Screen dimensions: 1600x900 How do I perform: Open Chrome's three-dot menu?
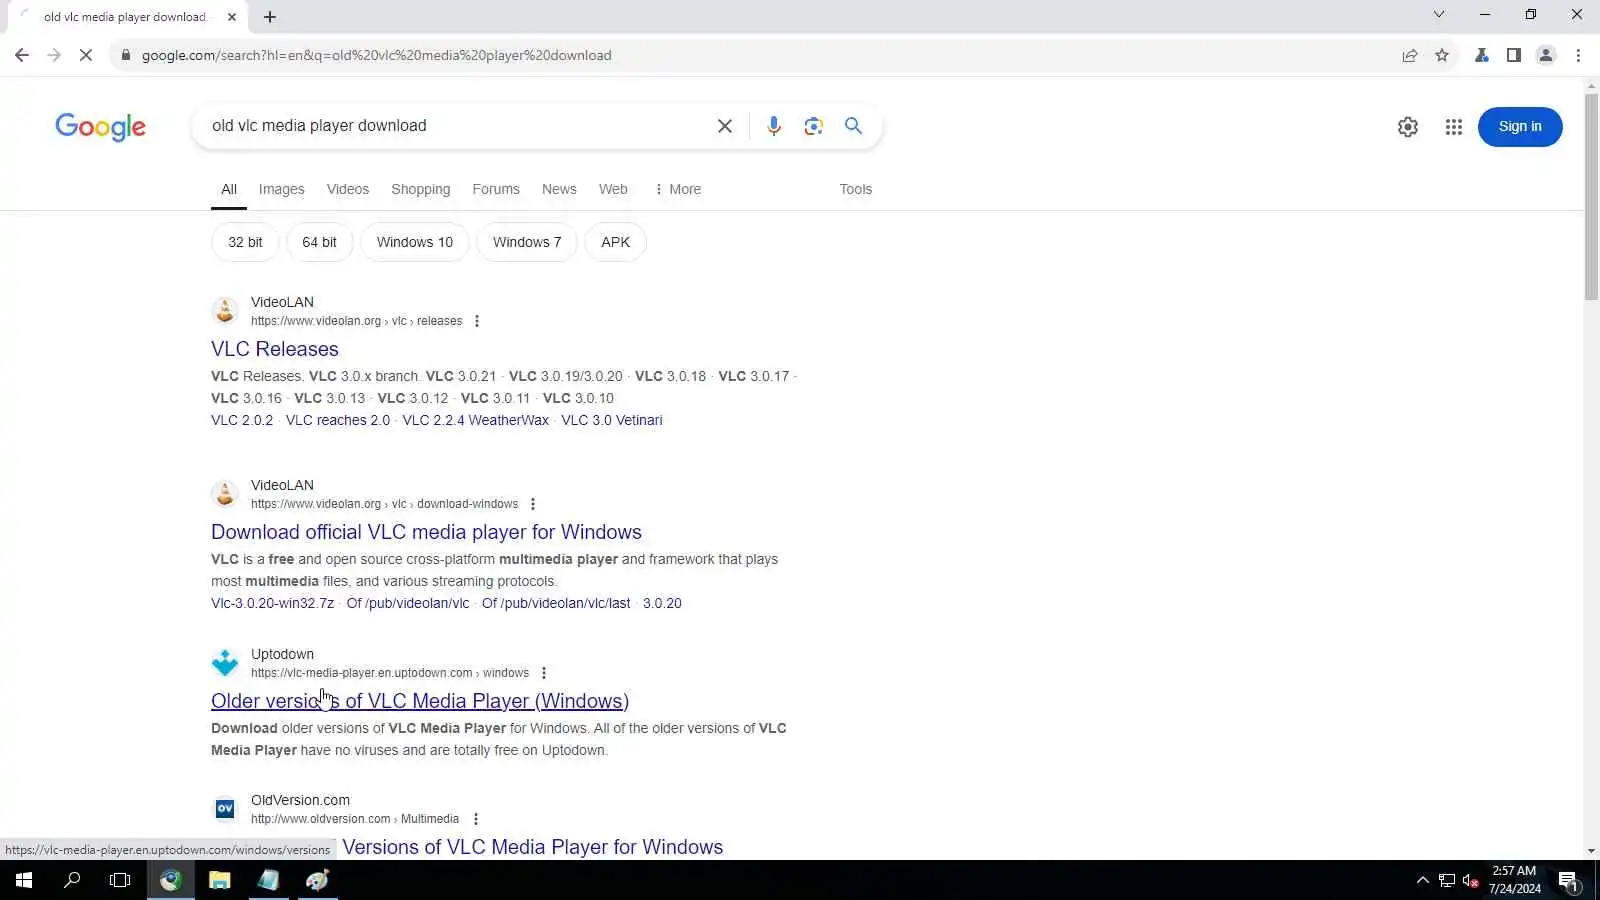(1578, 55)
